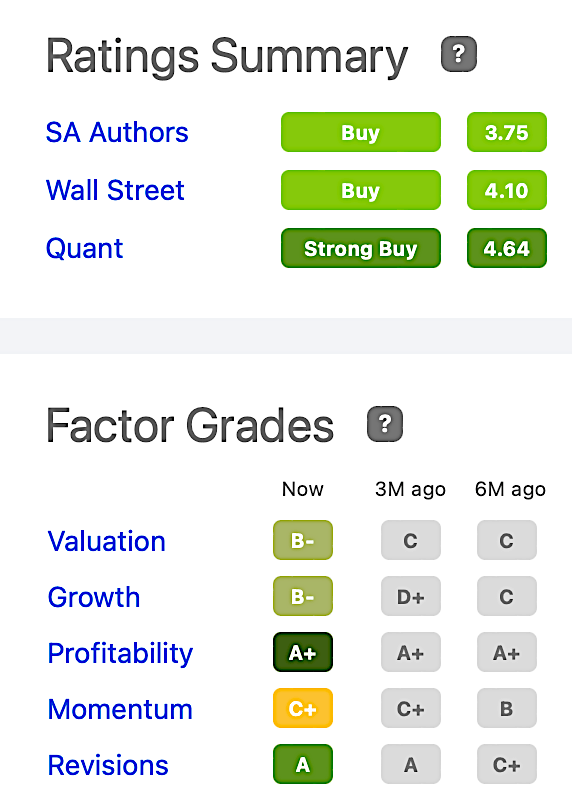The image size is (572, 802).
Task: Click the current Profitability A+ grade badge
Action: pyautogui.click(x=303, y=652)
